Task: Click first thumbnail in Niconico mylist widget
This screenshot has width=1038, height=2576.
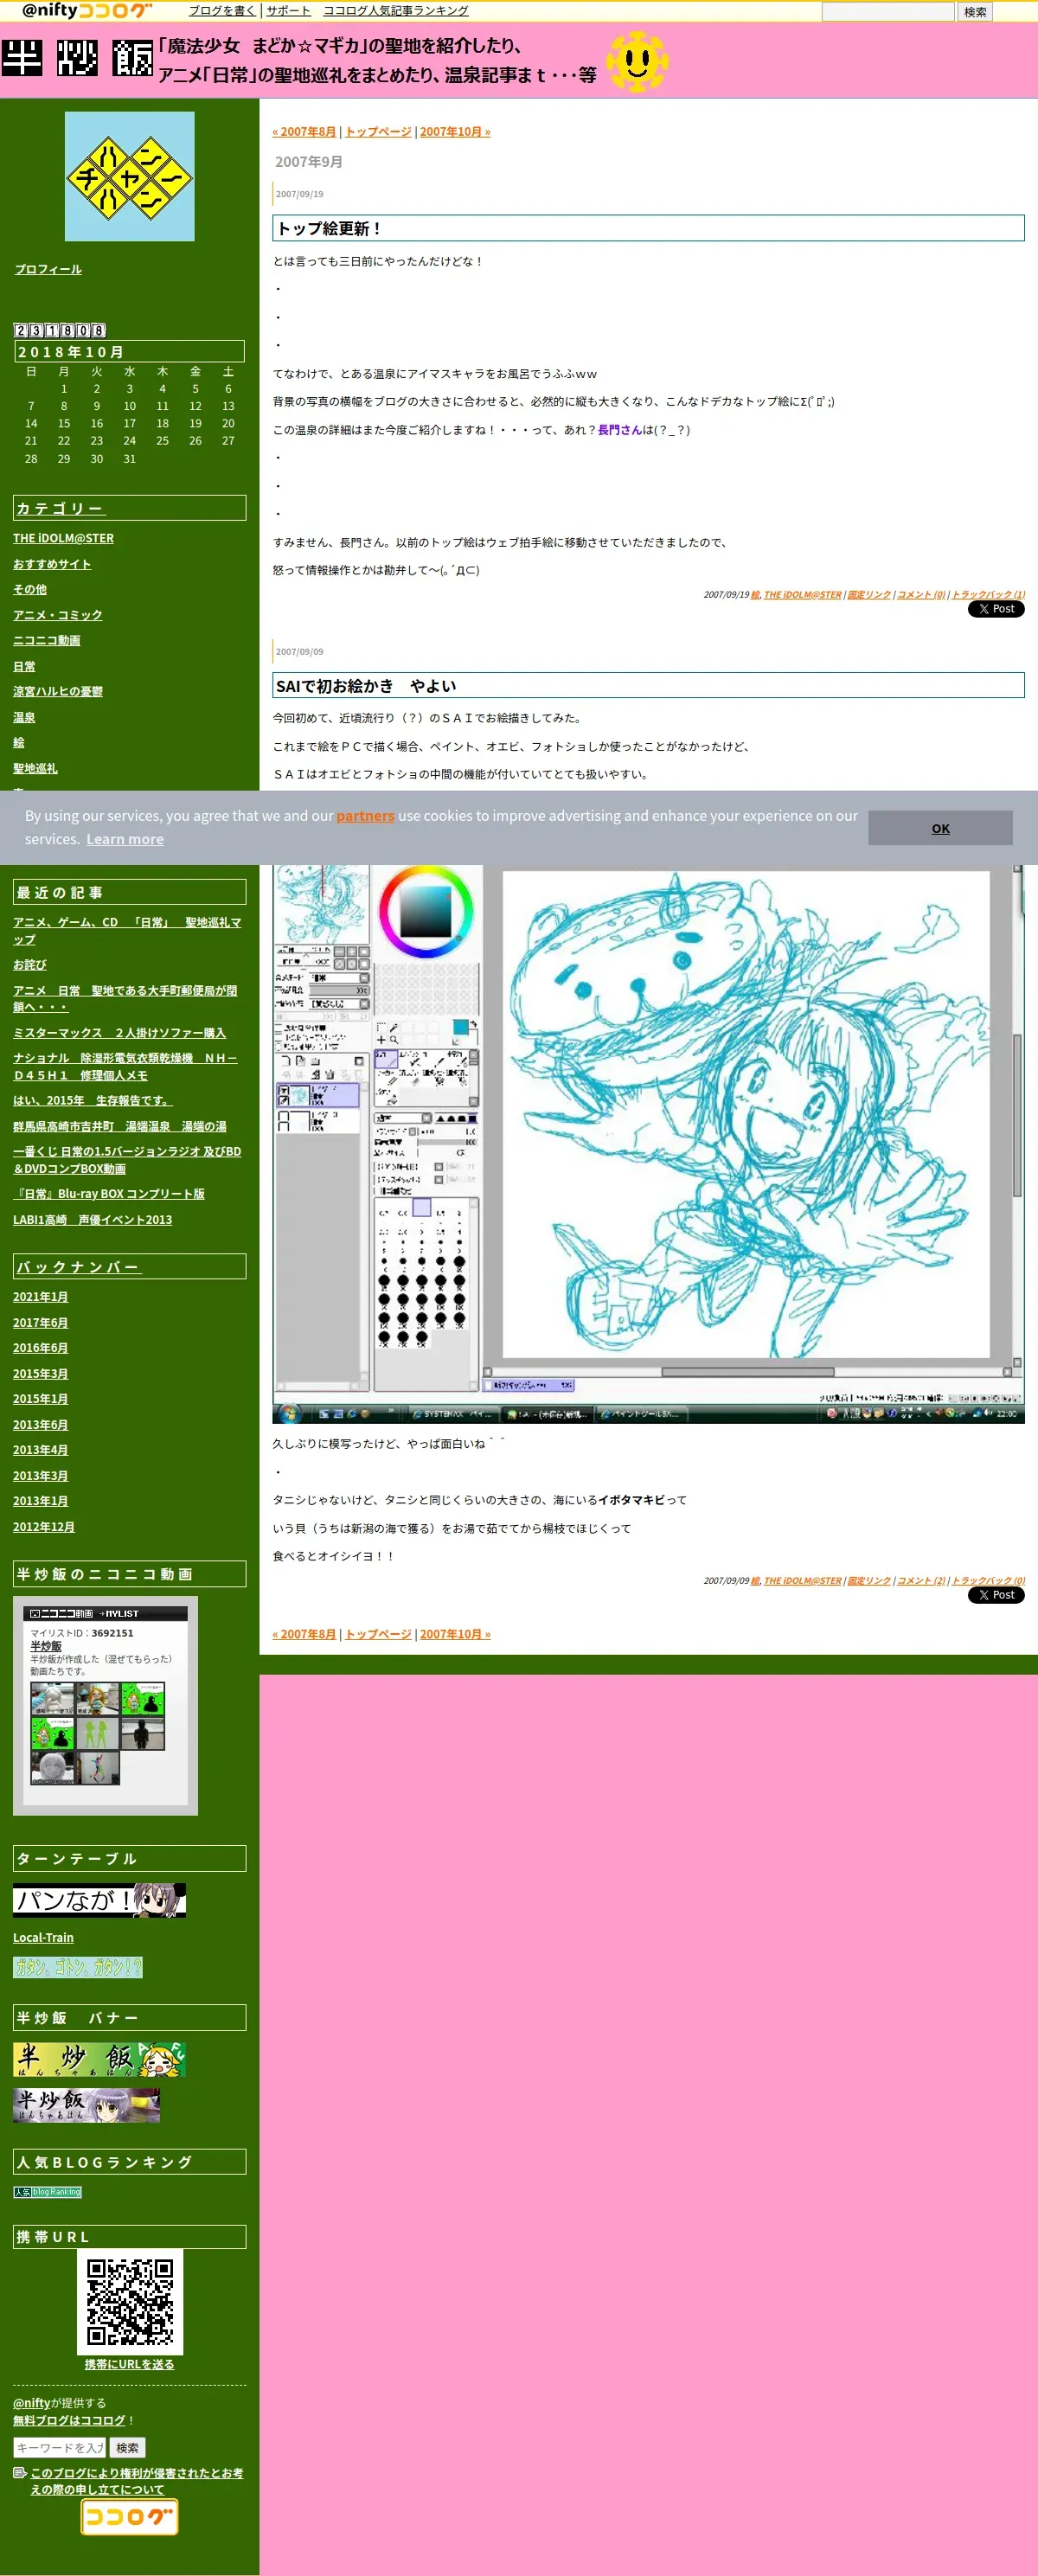Action: 52,1698
